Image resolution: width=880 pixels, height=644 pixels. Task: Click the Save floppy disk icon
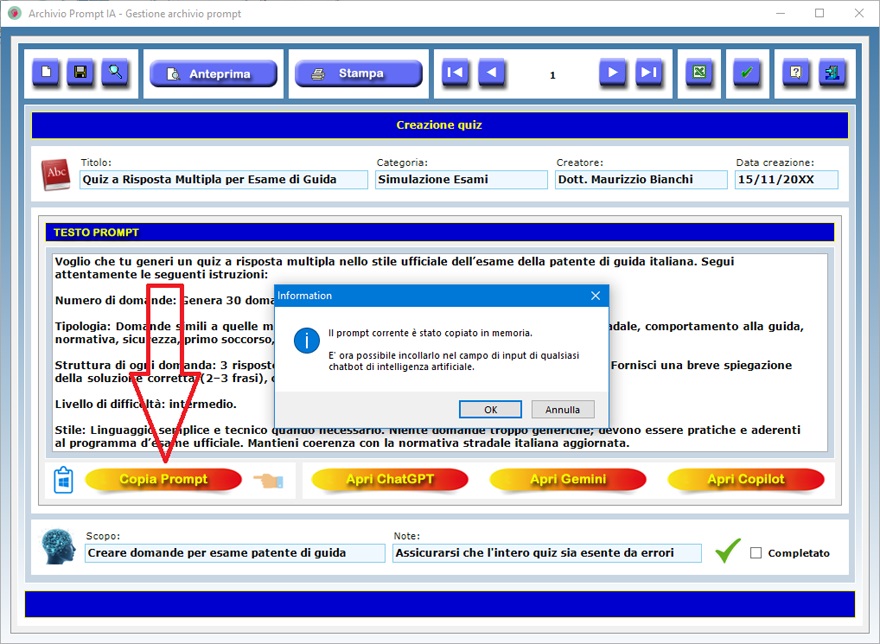point(80,72)
